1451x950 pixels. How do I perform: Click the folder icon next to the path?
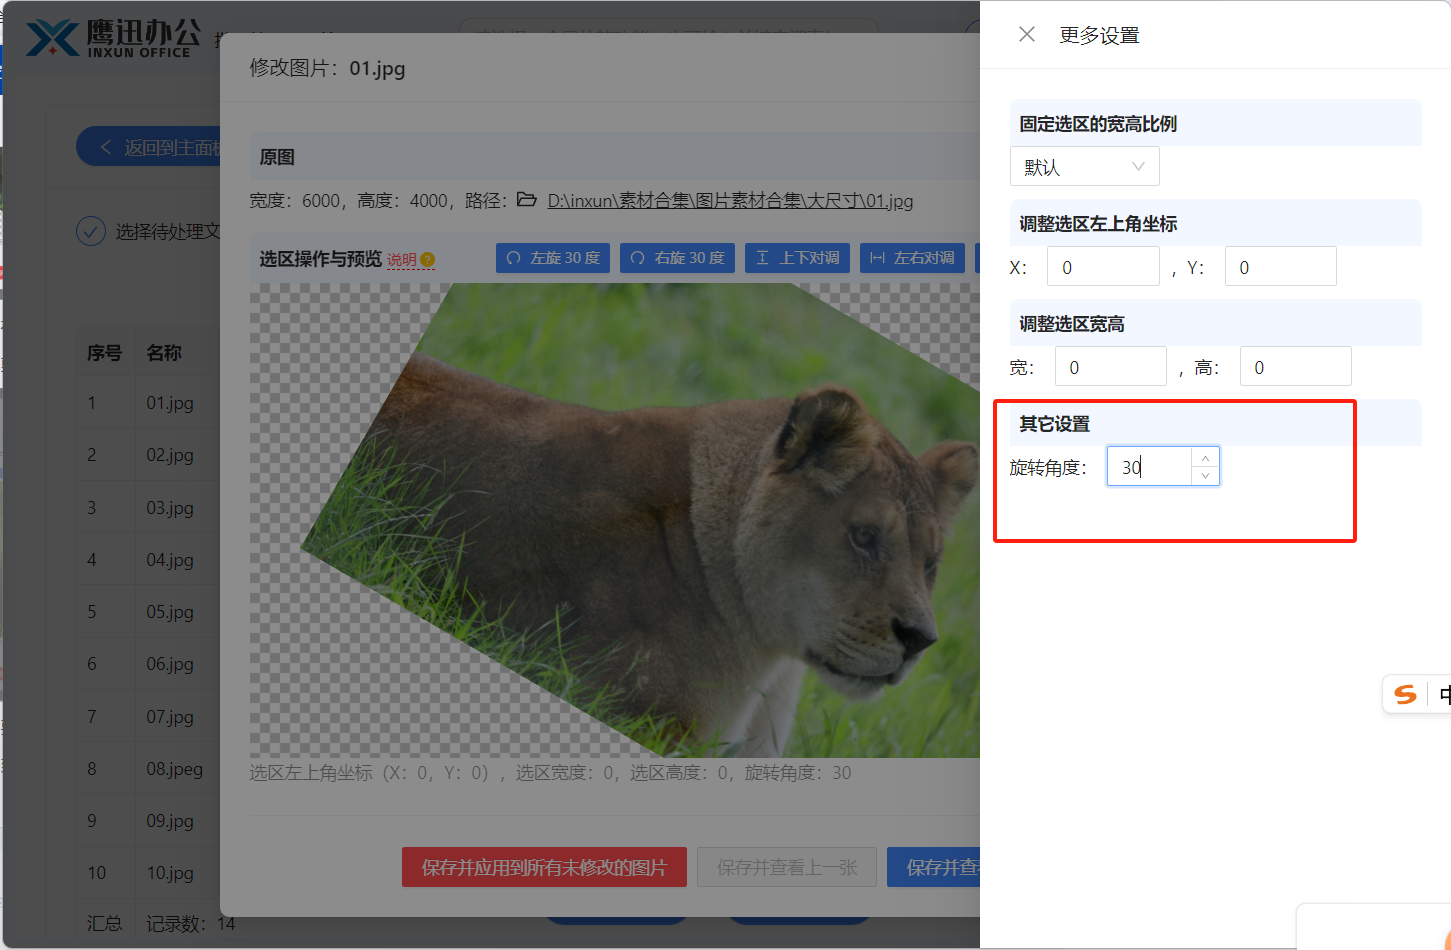point(527,200)
